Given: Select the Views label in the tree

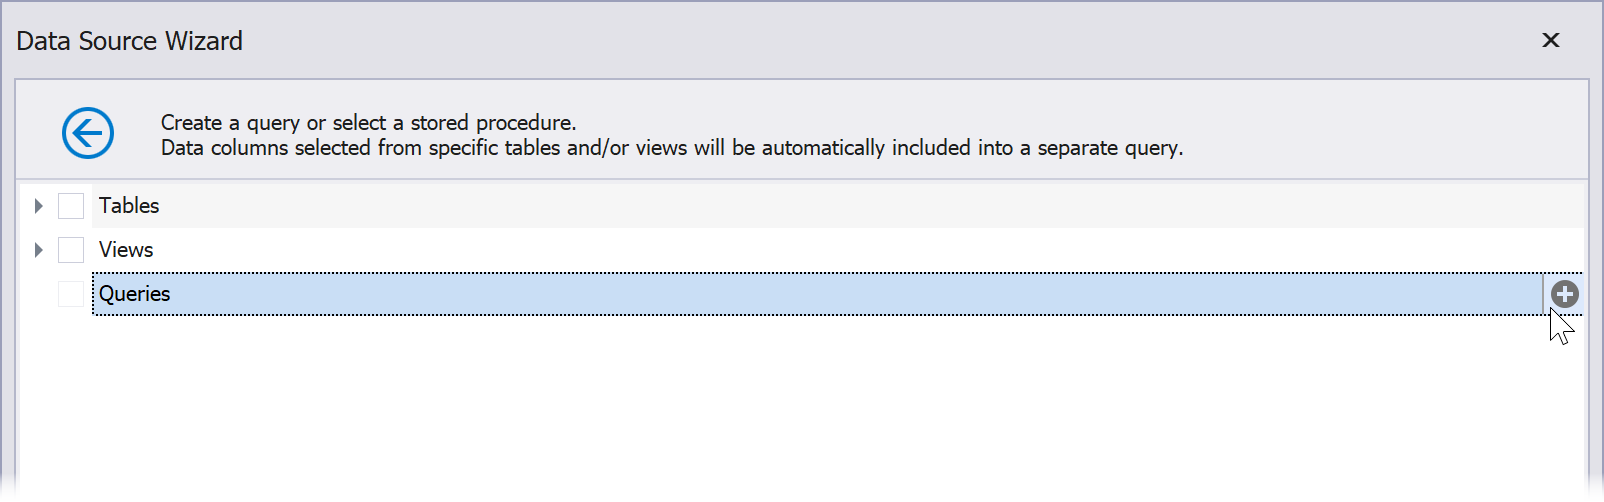Looking at the screenshot, I should pos(126,250).
